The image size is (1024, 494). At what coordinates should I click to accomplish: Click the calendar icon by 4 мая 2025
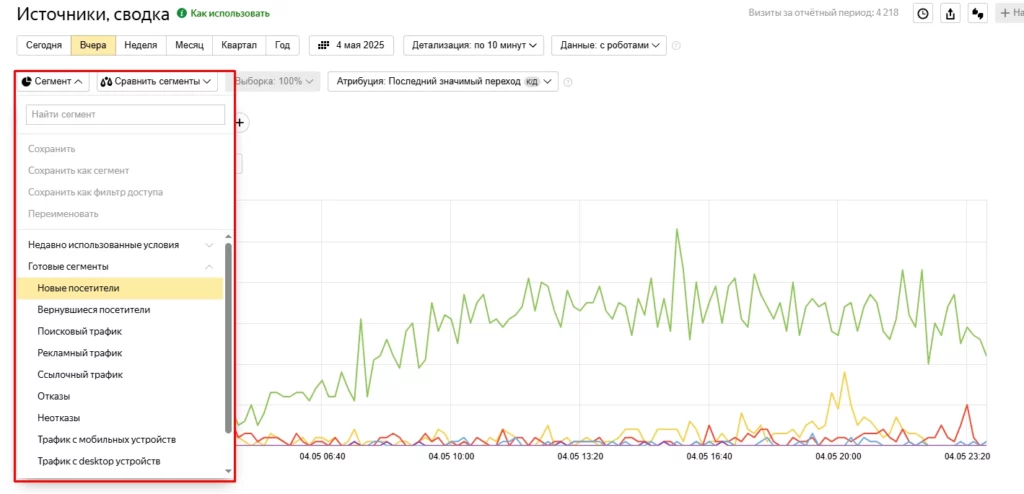click(322, 45)
